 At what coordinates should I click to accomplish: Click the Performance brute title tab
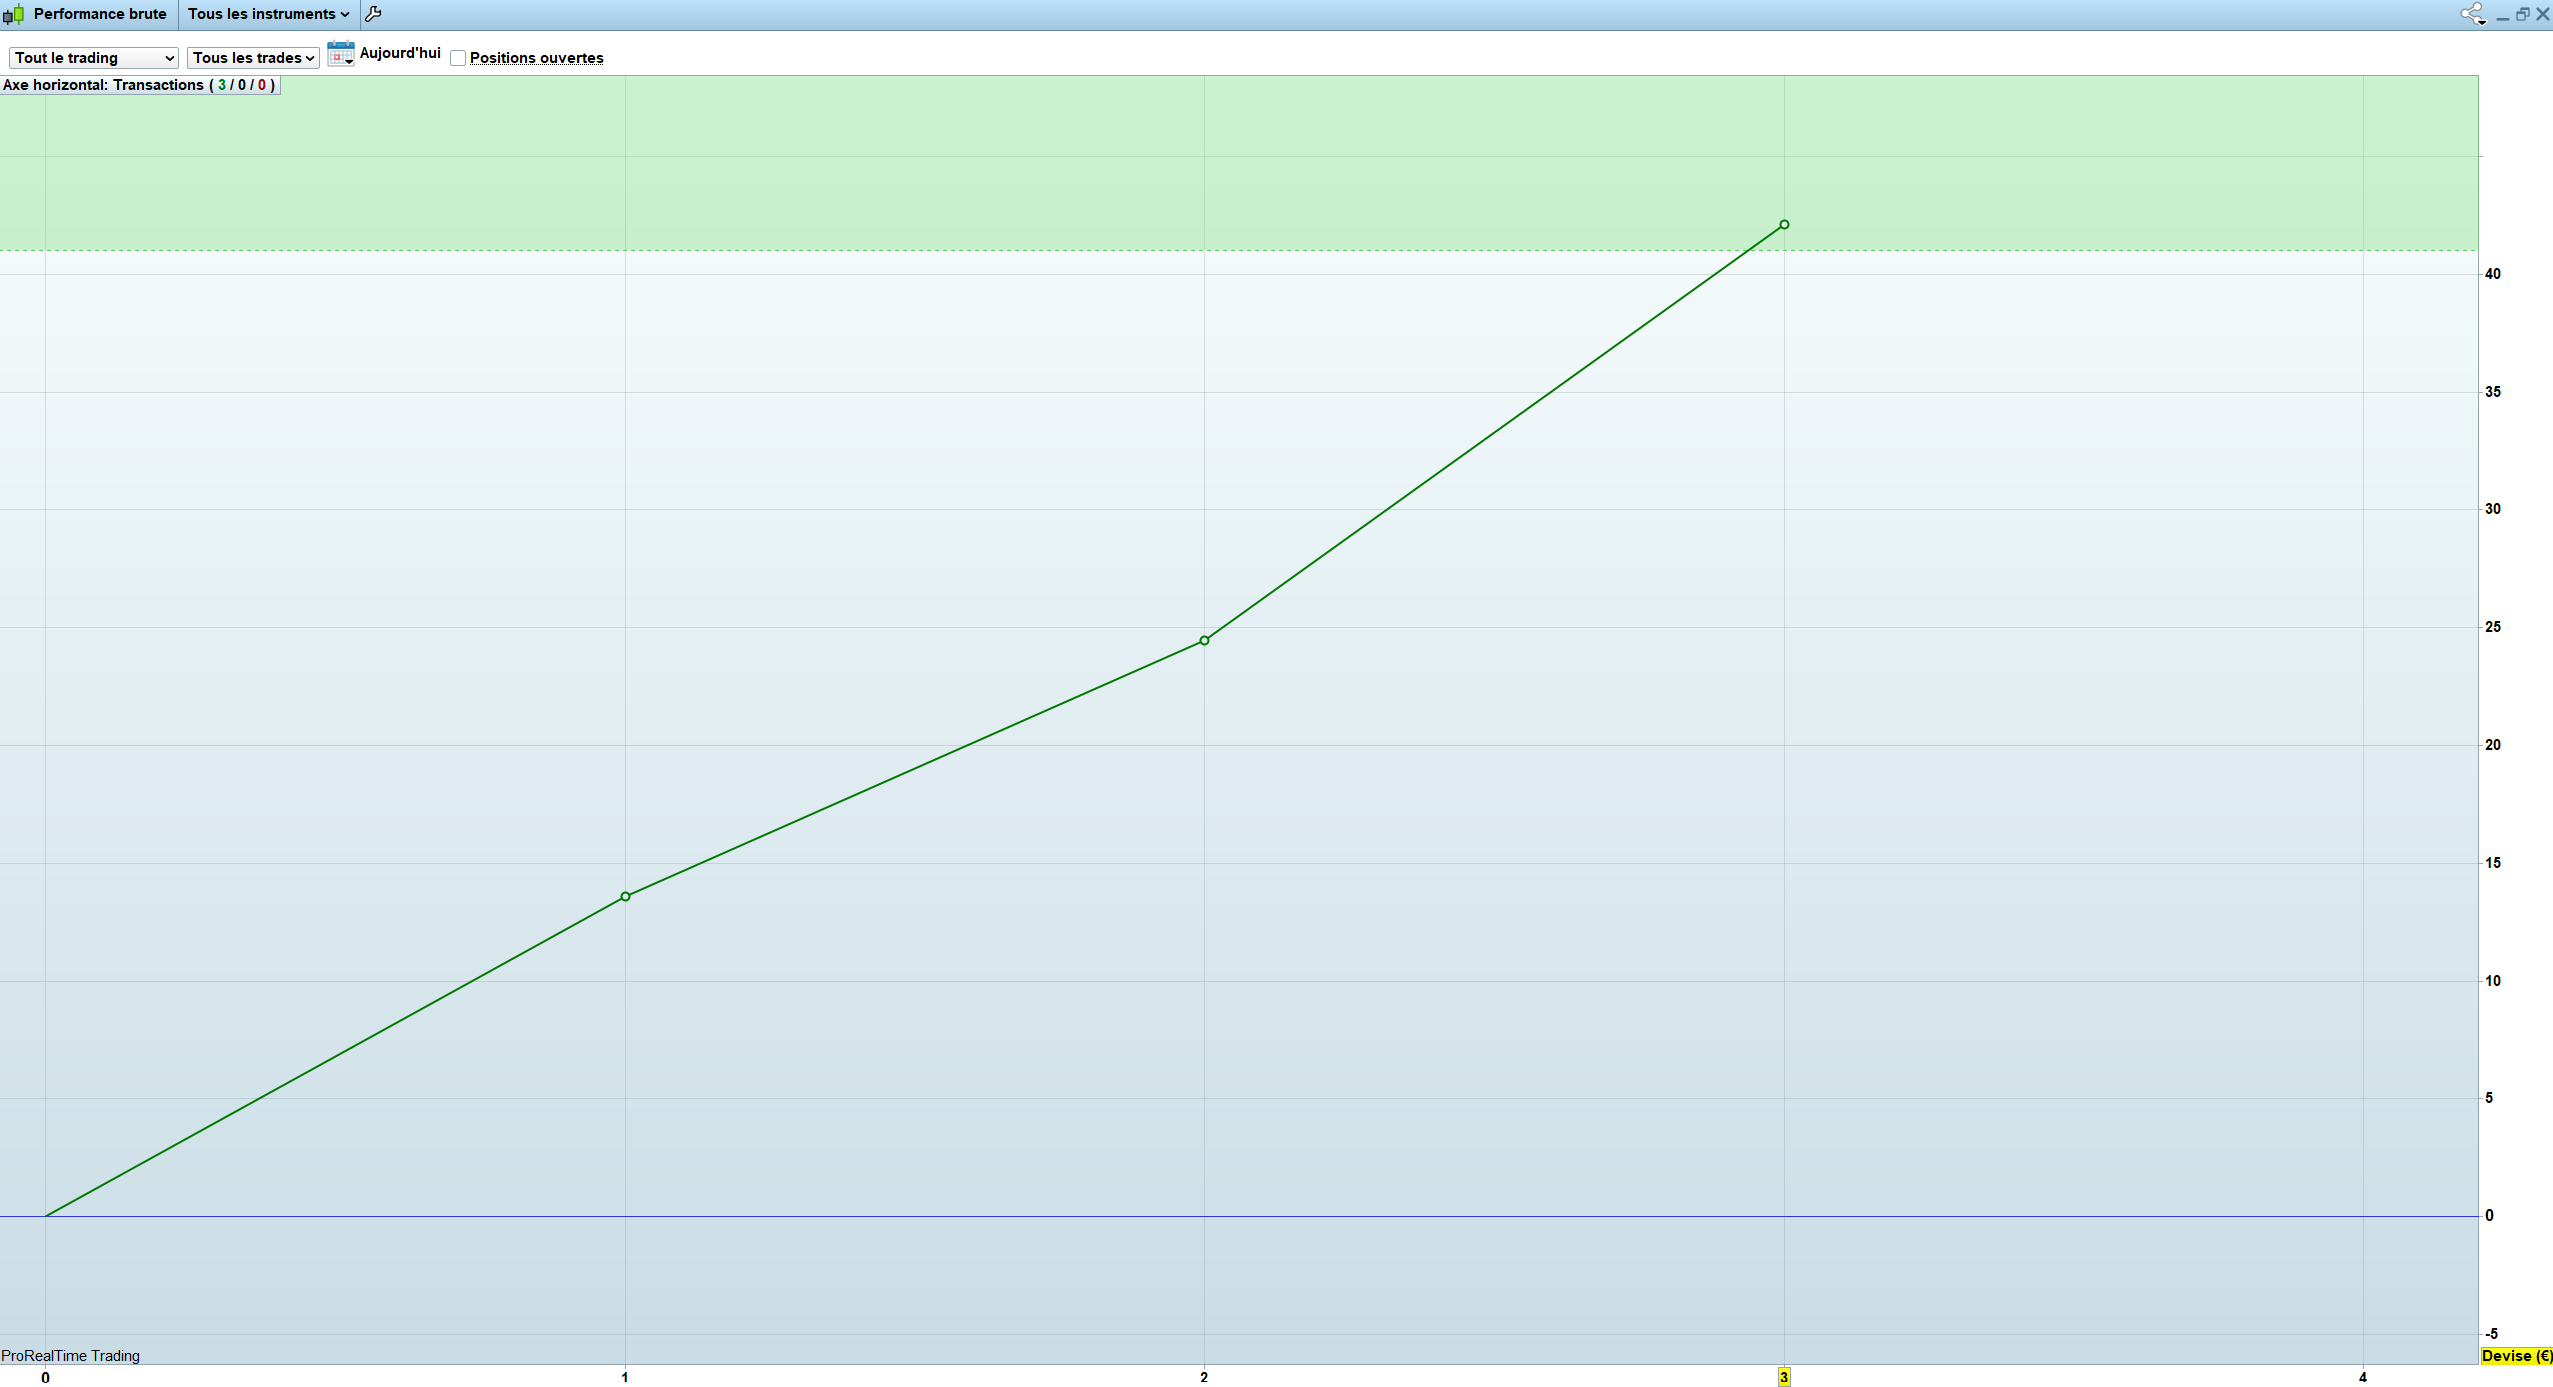click(x=100, y=14)
